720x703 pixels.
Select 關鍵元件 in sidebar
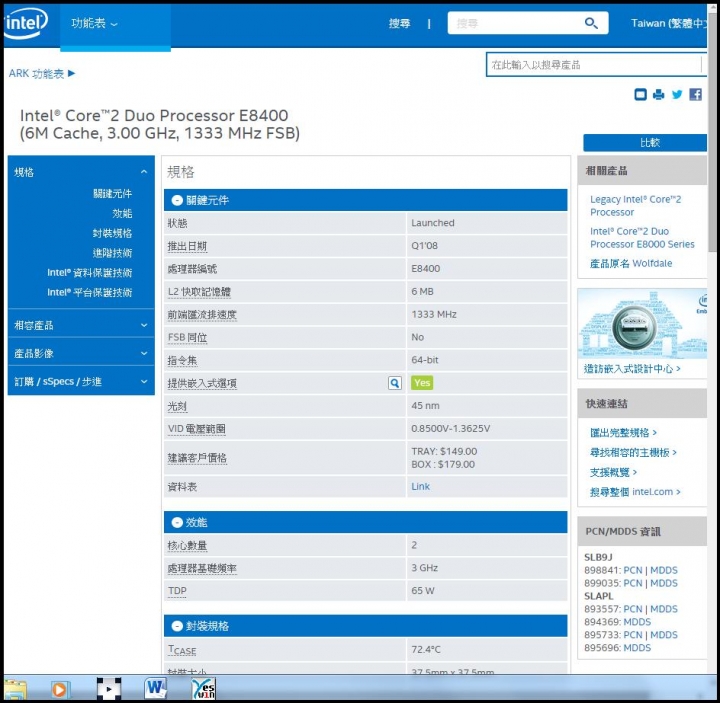pos(112,194)
